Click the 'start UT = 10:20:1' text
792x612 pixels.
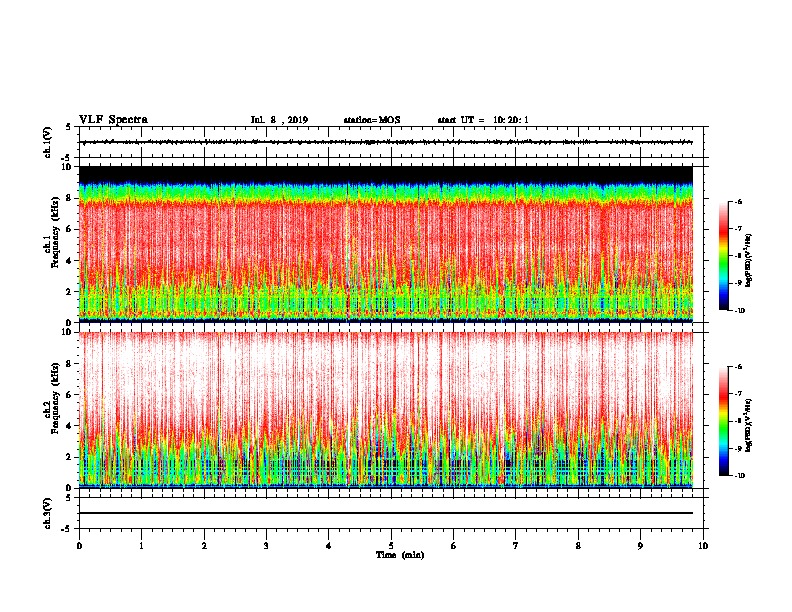[483, 120]
